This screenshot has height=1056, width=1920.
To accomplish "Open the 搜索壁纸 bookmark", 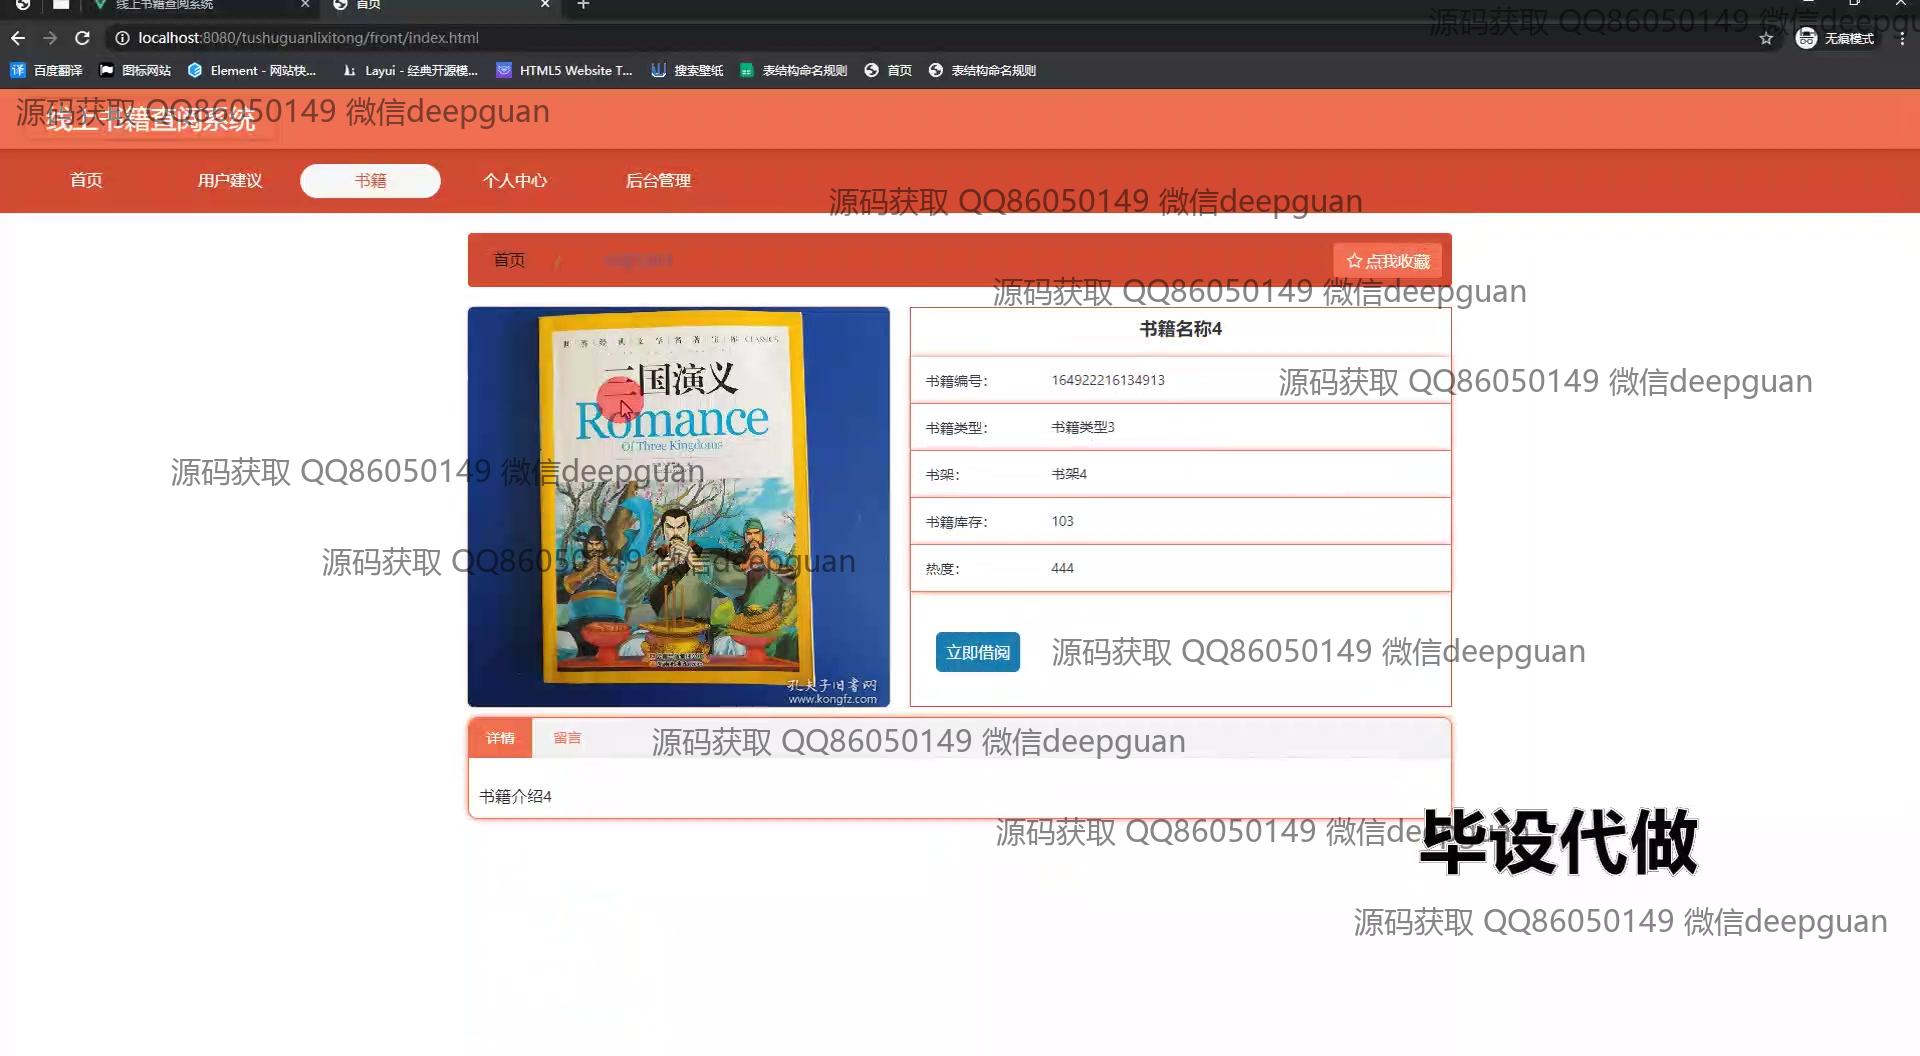I will 687,70.
